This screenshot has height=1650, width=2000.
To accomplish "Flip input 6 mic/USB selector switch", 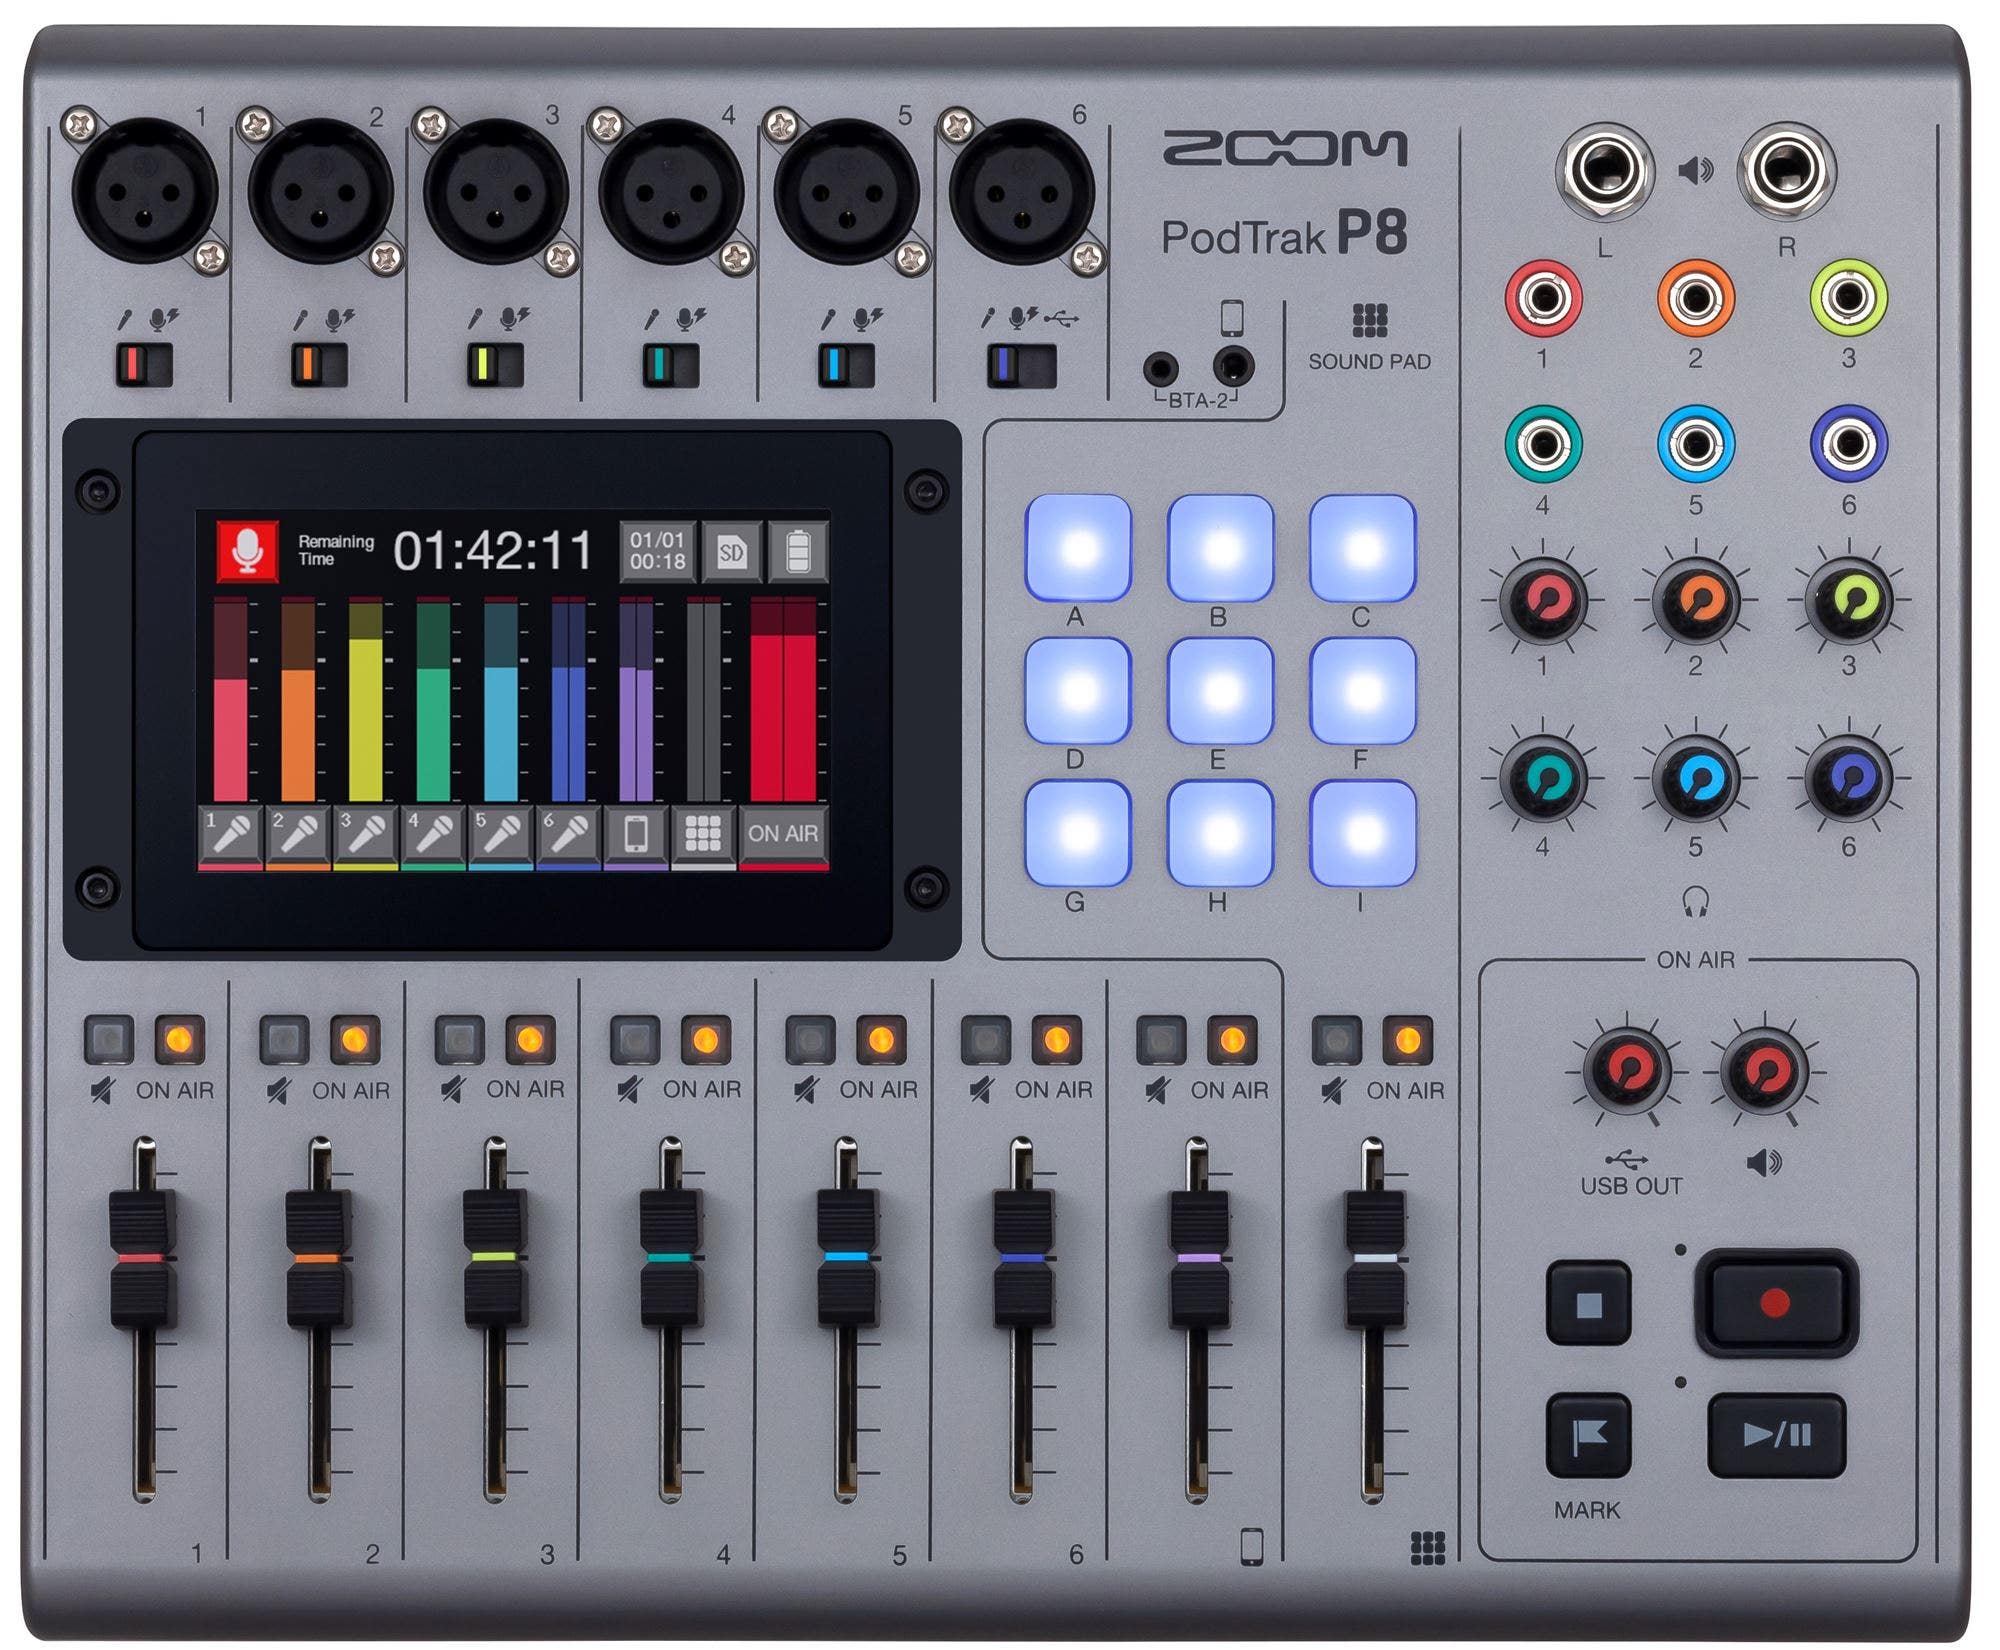I will [x=1021, y=366].
